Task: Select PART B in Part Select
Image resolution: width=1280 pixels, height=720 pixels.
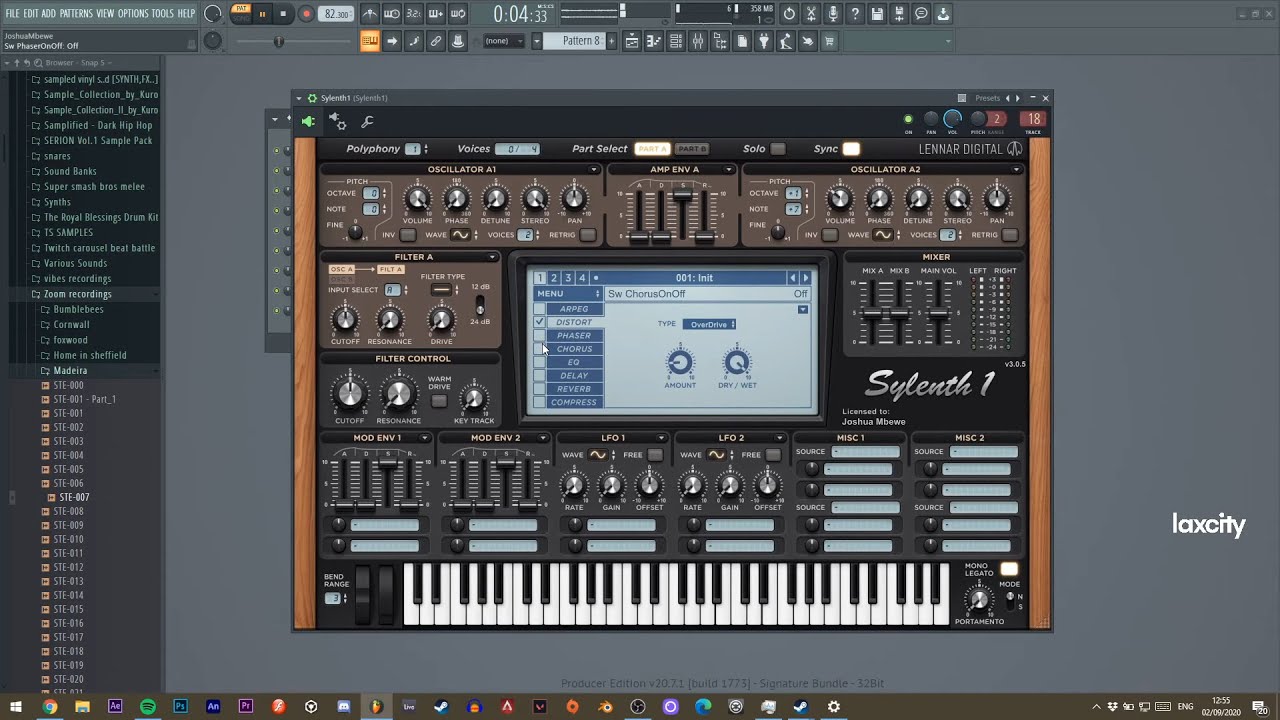Action: [692, 149]
